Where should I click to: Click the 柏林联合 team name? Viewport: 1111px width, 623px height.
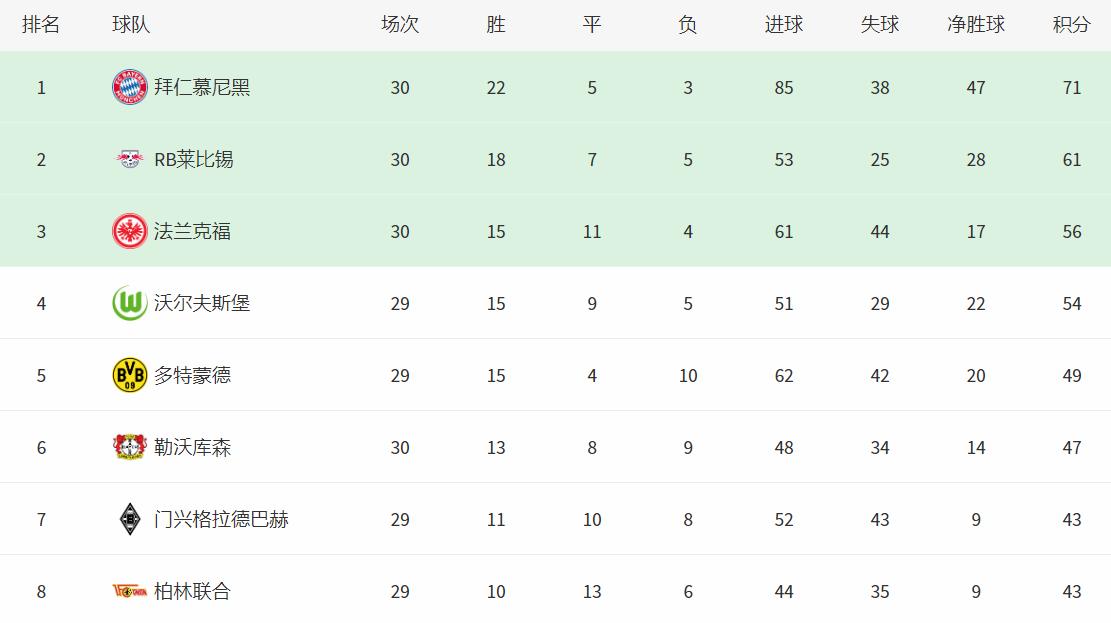pyautogui.click(x=192, y=591)
